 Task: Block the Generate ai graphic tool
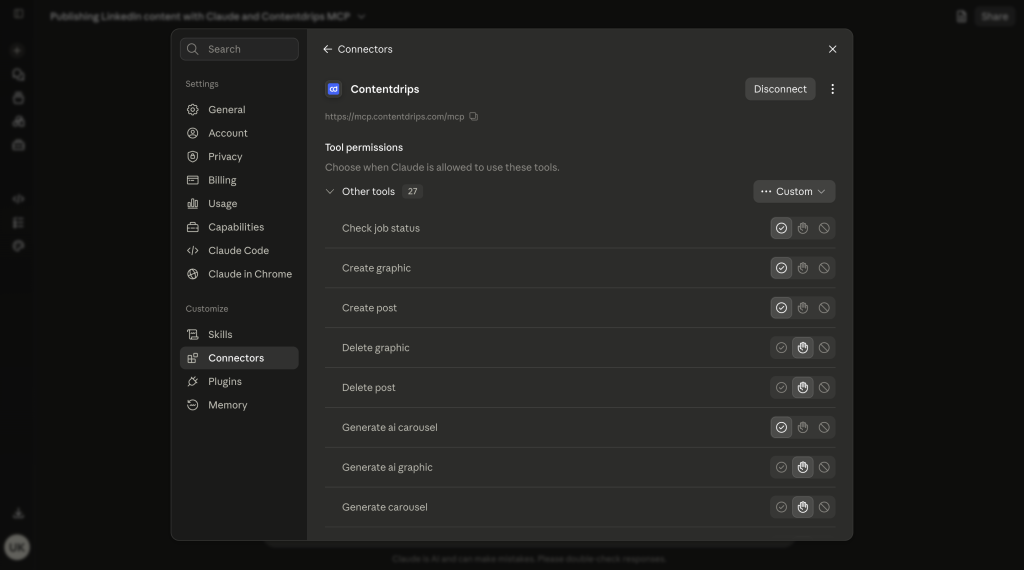(824, 467)
